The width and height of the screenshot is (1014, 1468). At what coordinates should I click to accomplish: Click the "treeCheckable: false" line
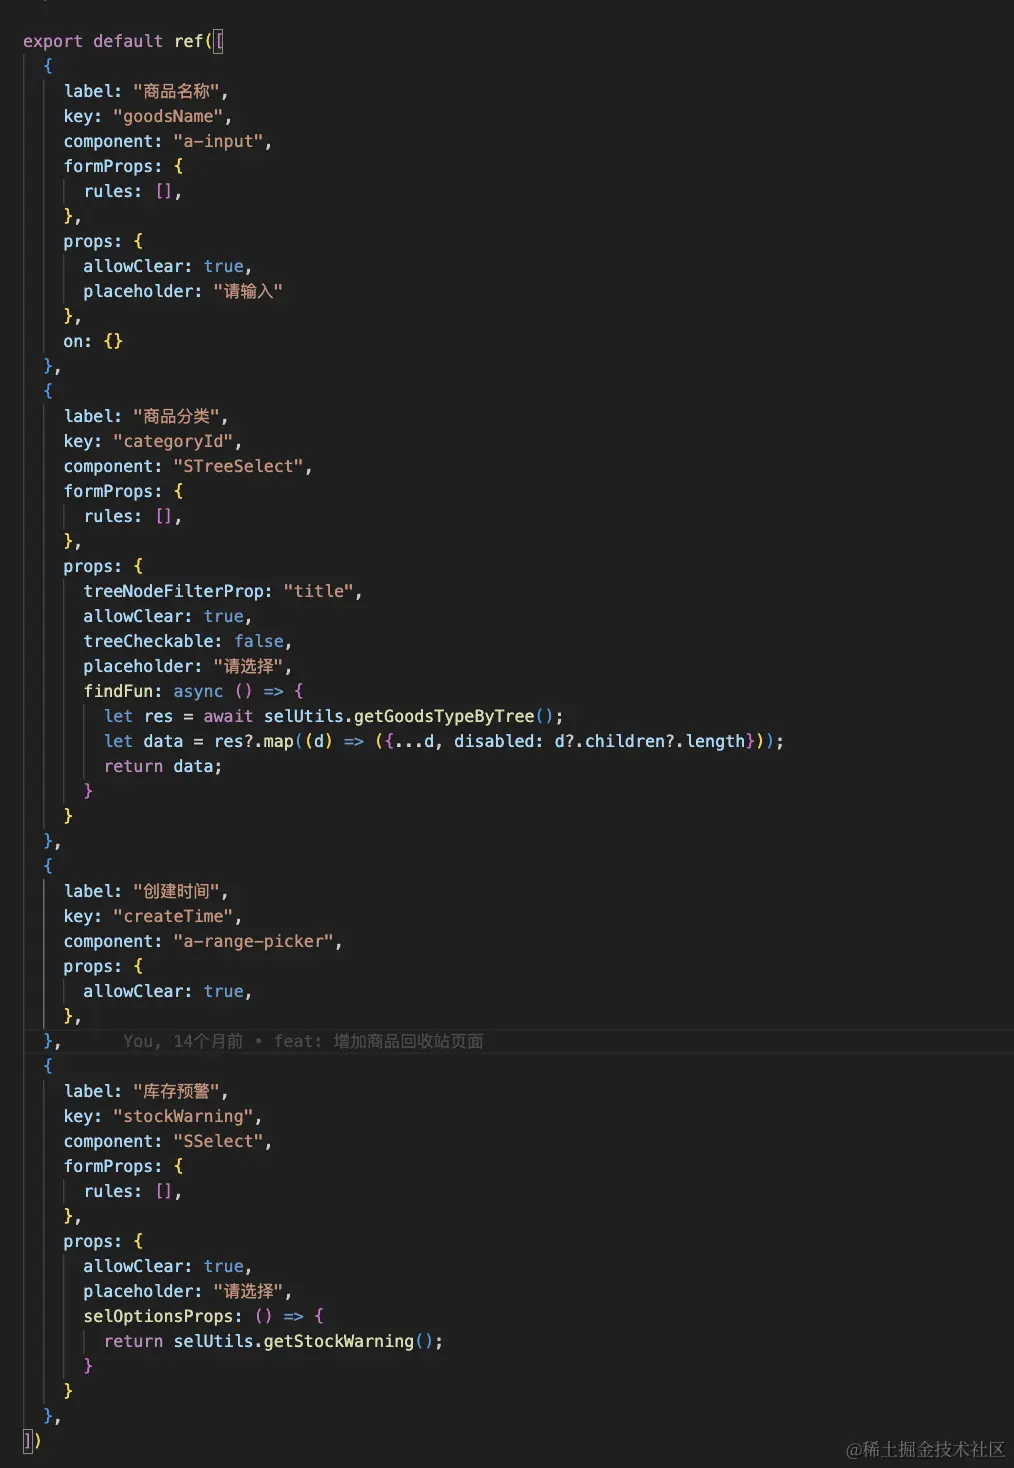tap(188, 641)
